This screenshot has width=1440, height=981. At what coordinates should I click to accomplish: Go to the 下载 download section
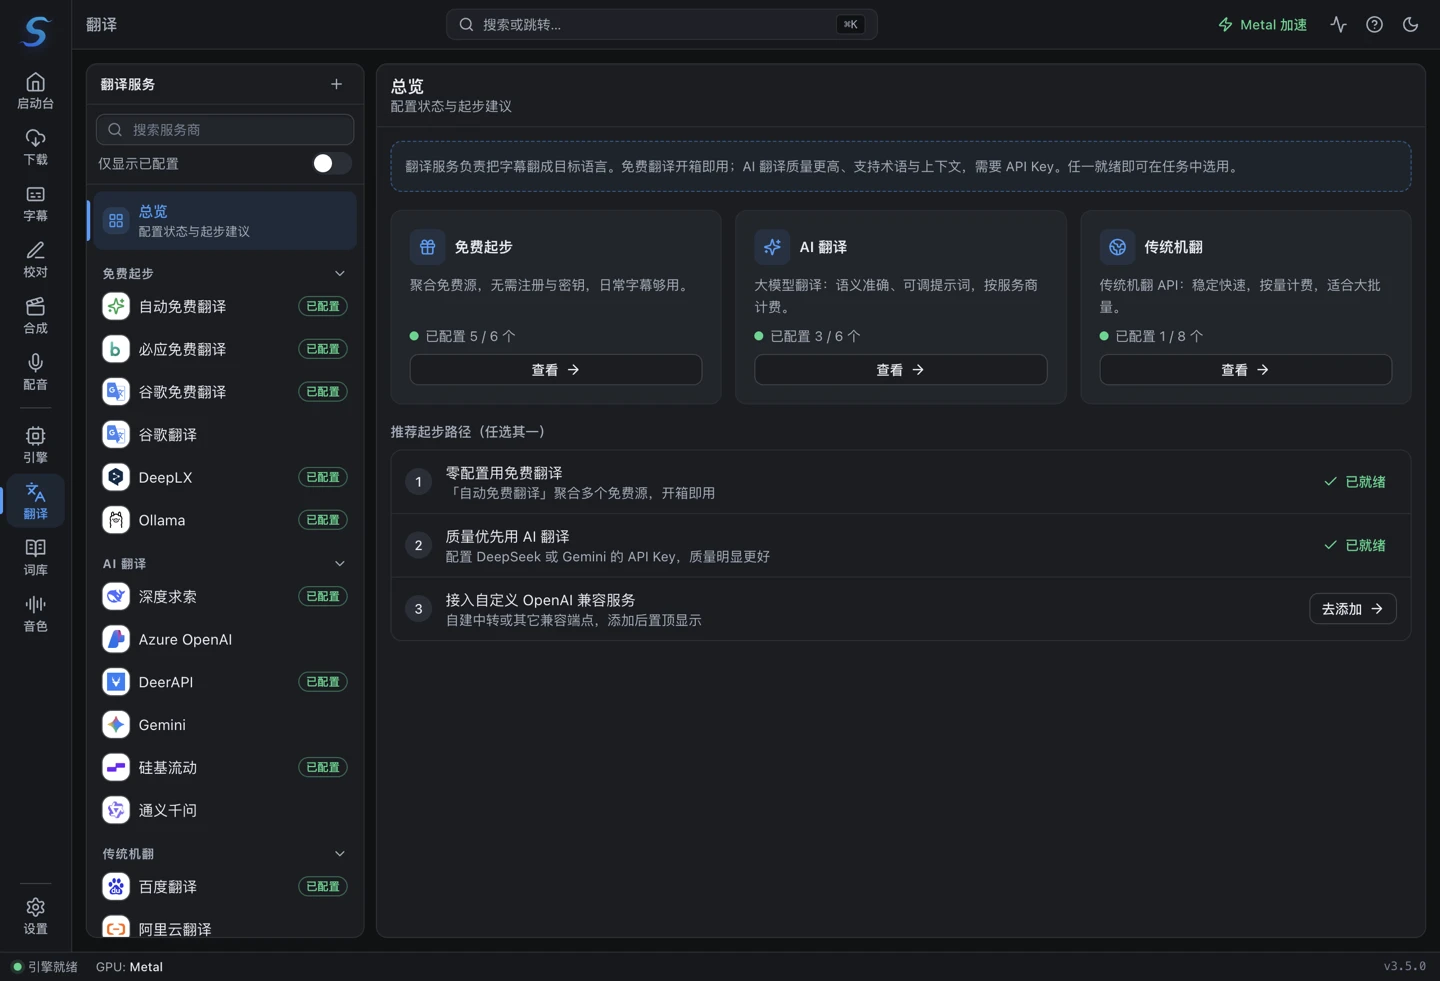click(35, 147)
